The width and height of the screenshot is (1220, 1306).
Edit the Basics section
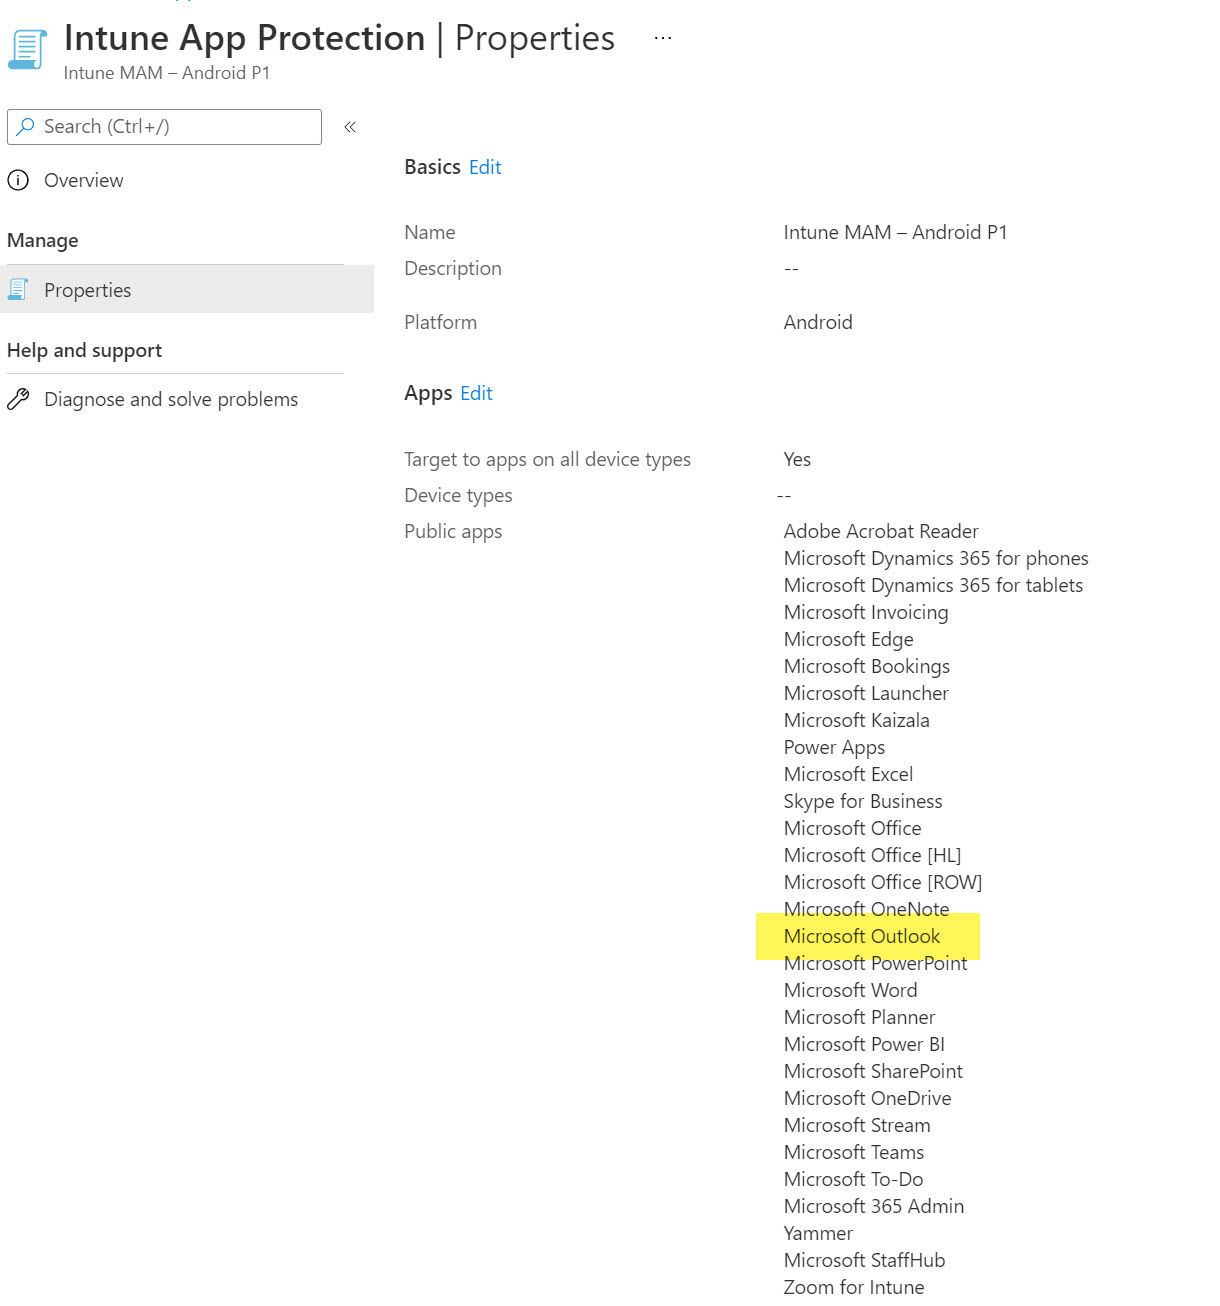[x=485, y=167]
